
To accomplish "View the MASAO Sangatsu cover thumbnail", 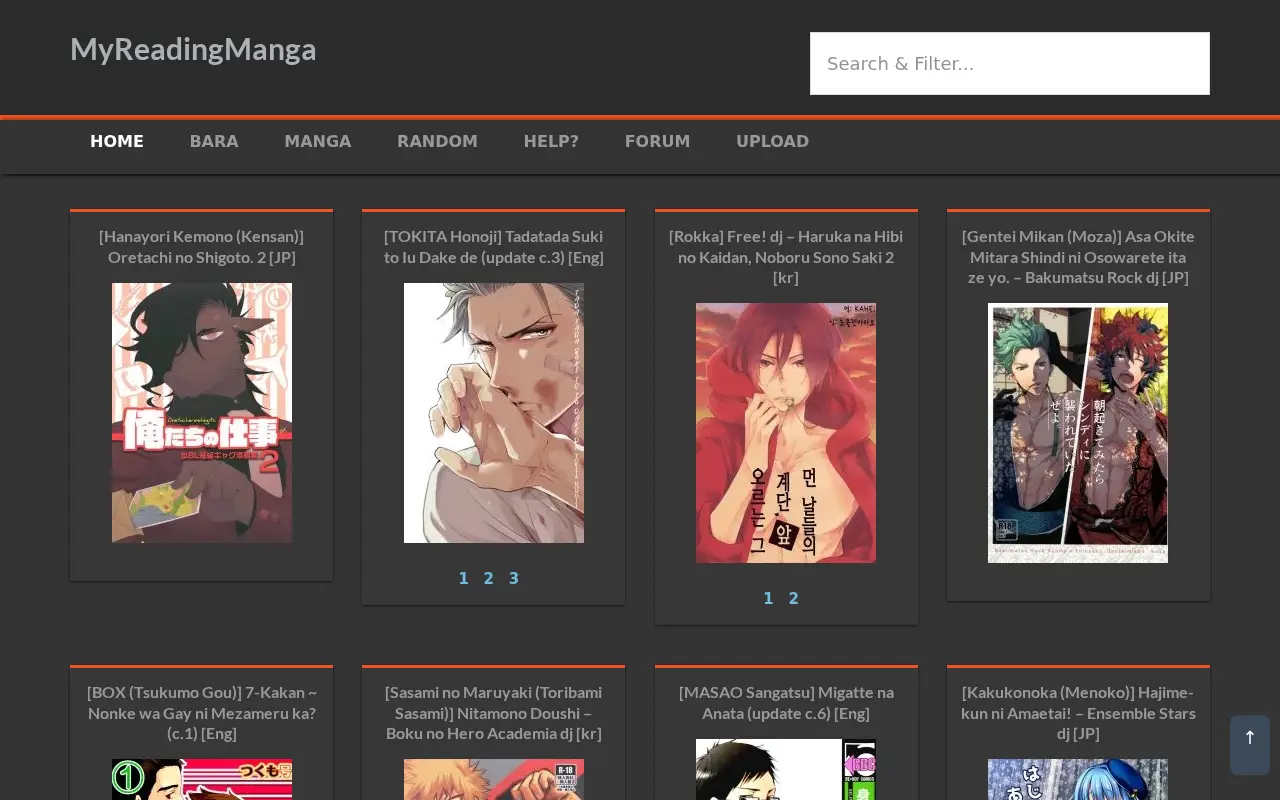I will click(x=786, y=769).
